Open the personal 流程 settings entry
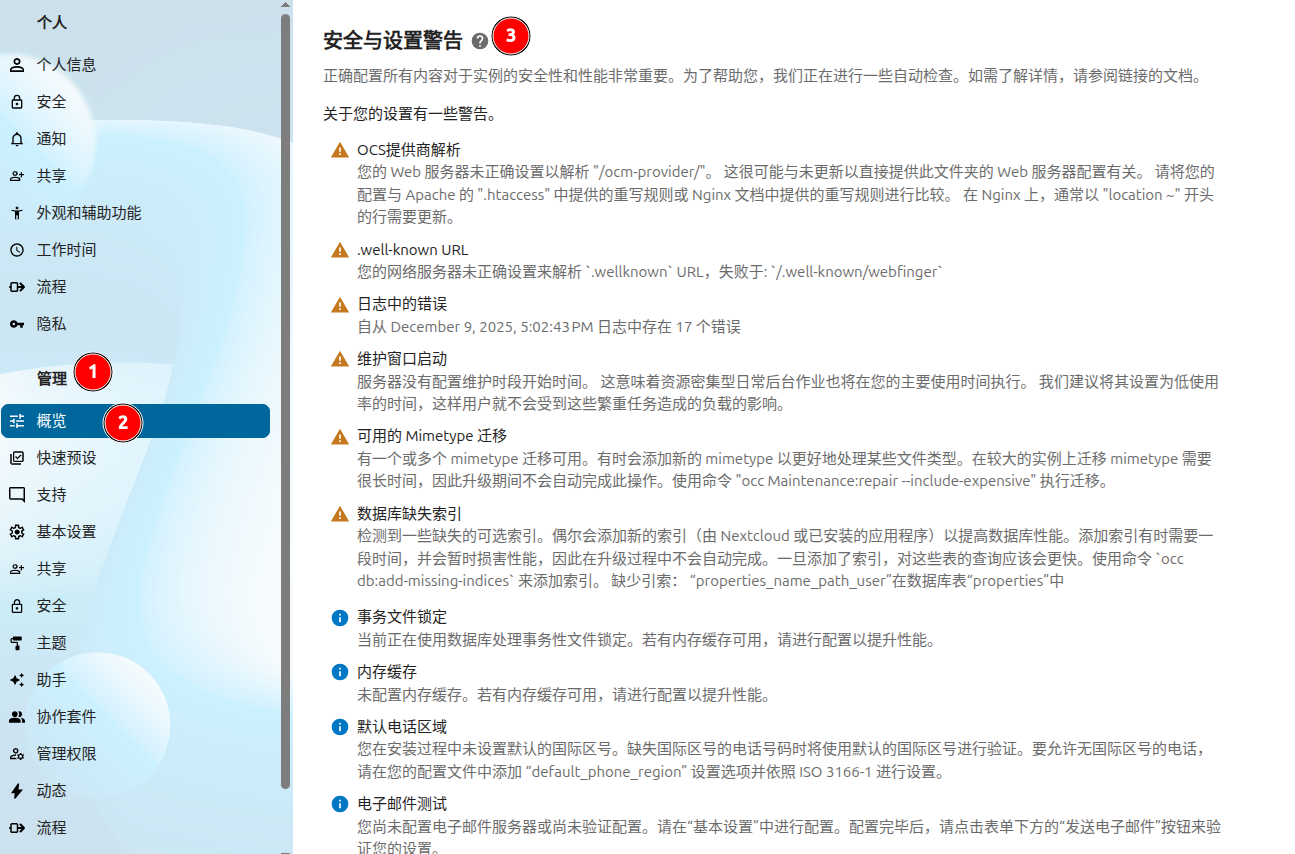 [52, 287]
